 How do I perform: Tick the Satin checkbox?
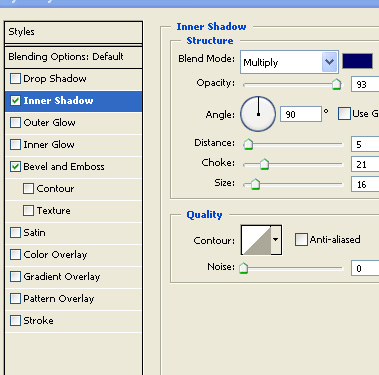click(x=15, y=233)
